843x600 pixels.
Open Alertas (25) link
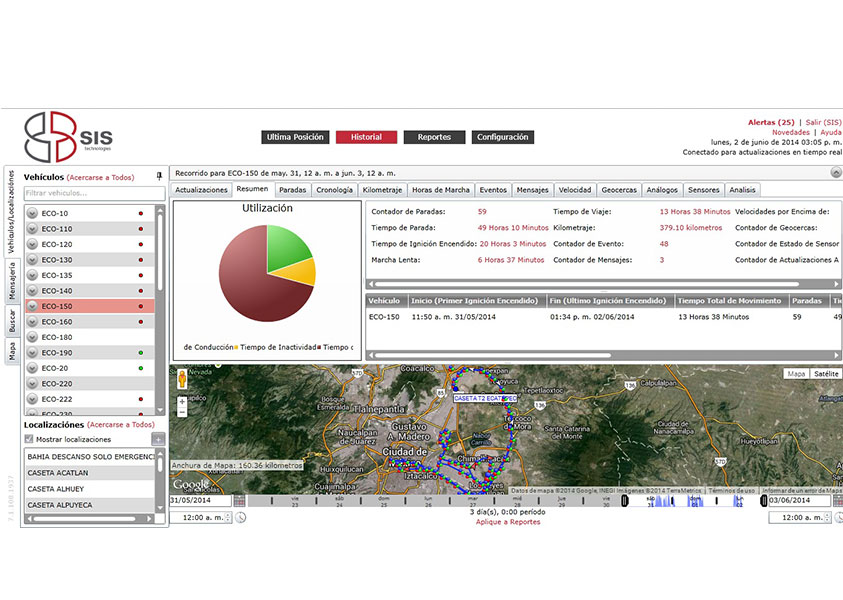coord(771,123)
